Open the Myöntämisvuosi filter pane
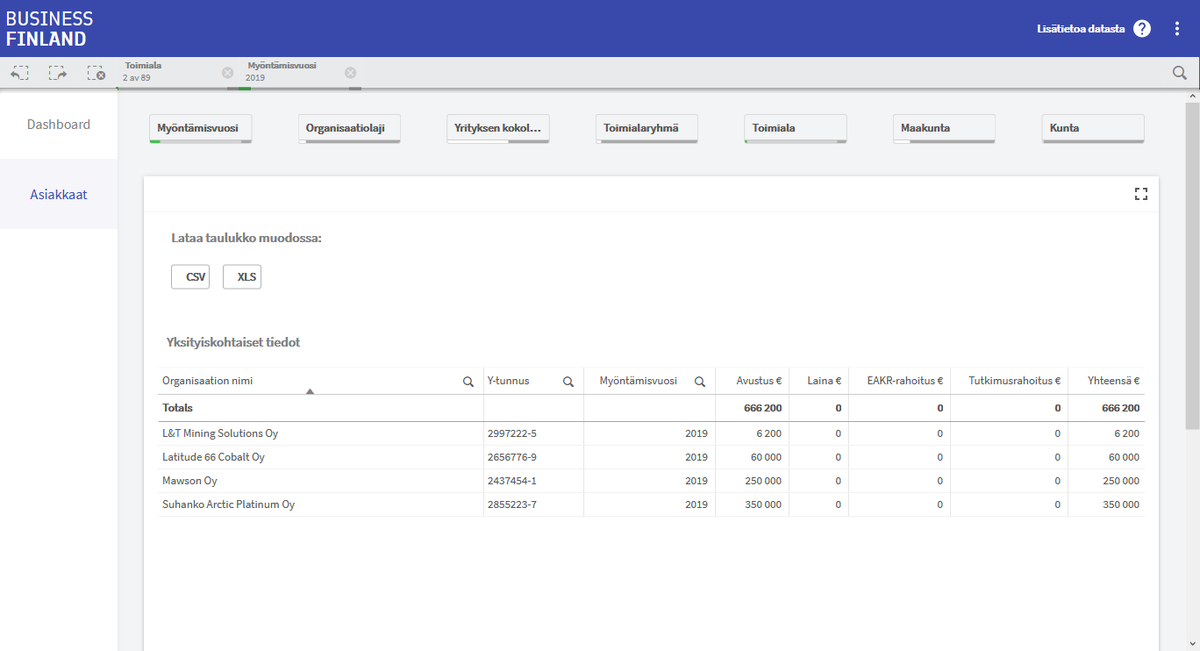Viewport: 1200px width, 651px height. tap(201, 129)
